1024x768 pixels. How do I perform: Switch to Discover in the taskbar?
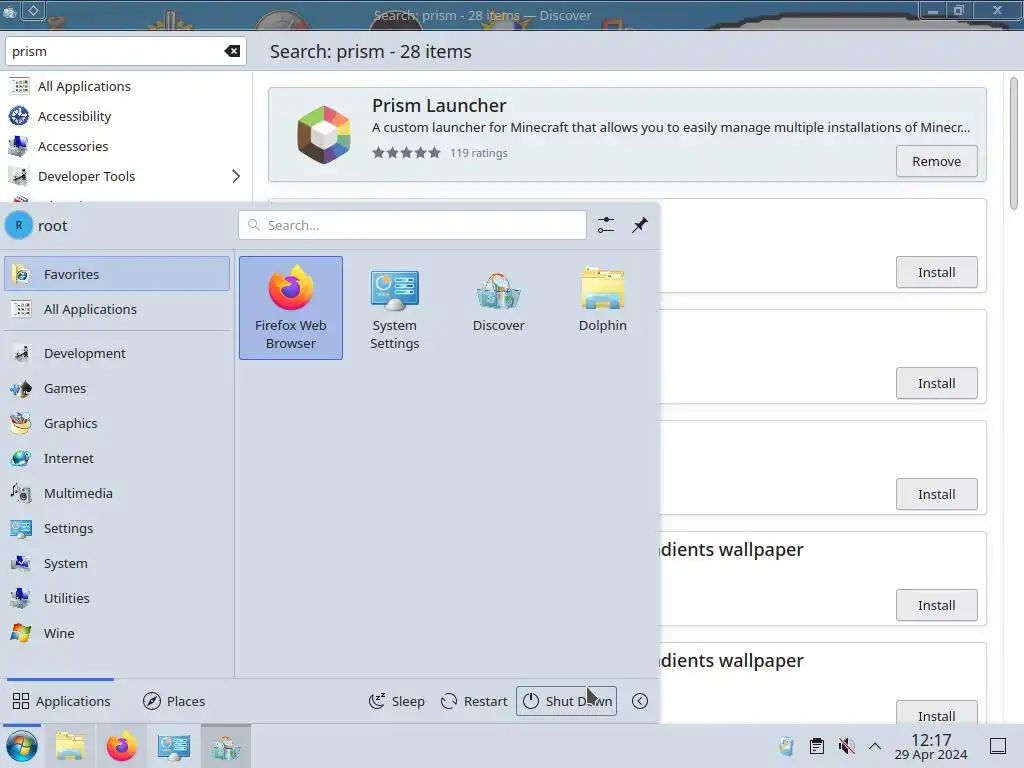[226, 746]
